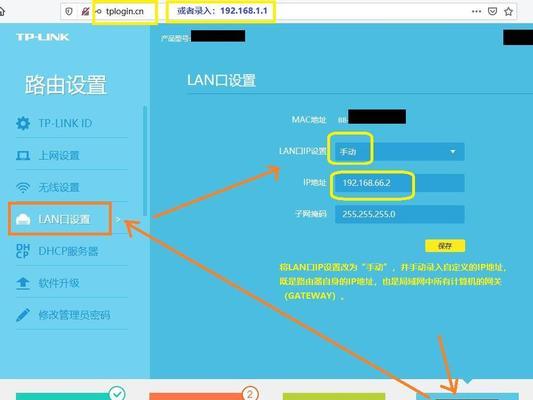Click the sidebar vertical scrollbar

(145, 160)
